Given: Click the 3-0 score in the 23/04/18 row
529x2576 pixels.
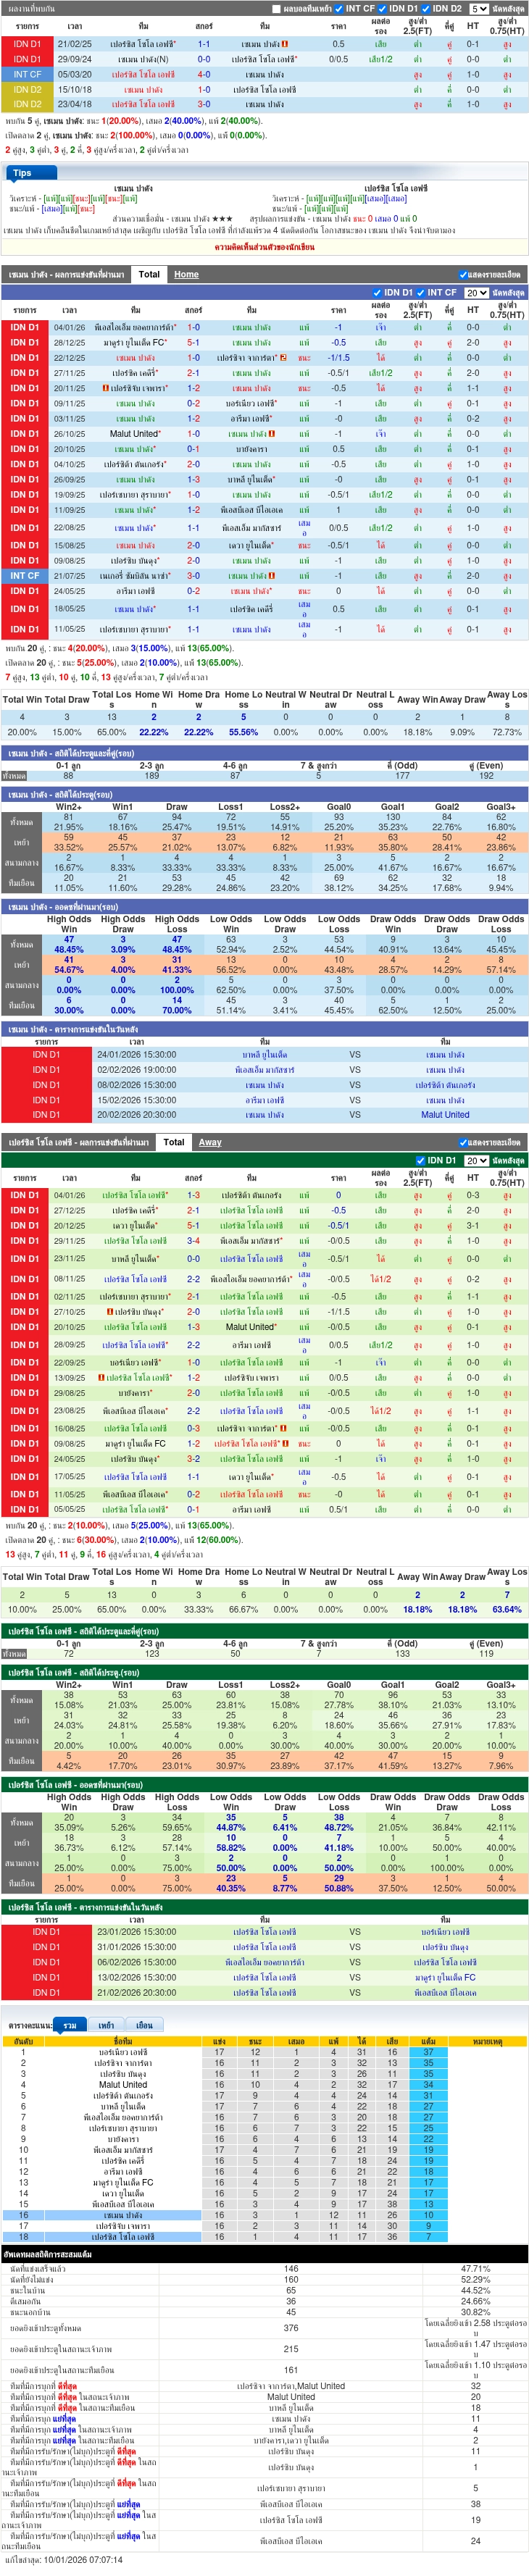Looking at the screenshot, I should 203,104.
